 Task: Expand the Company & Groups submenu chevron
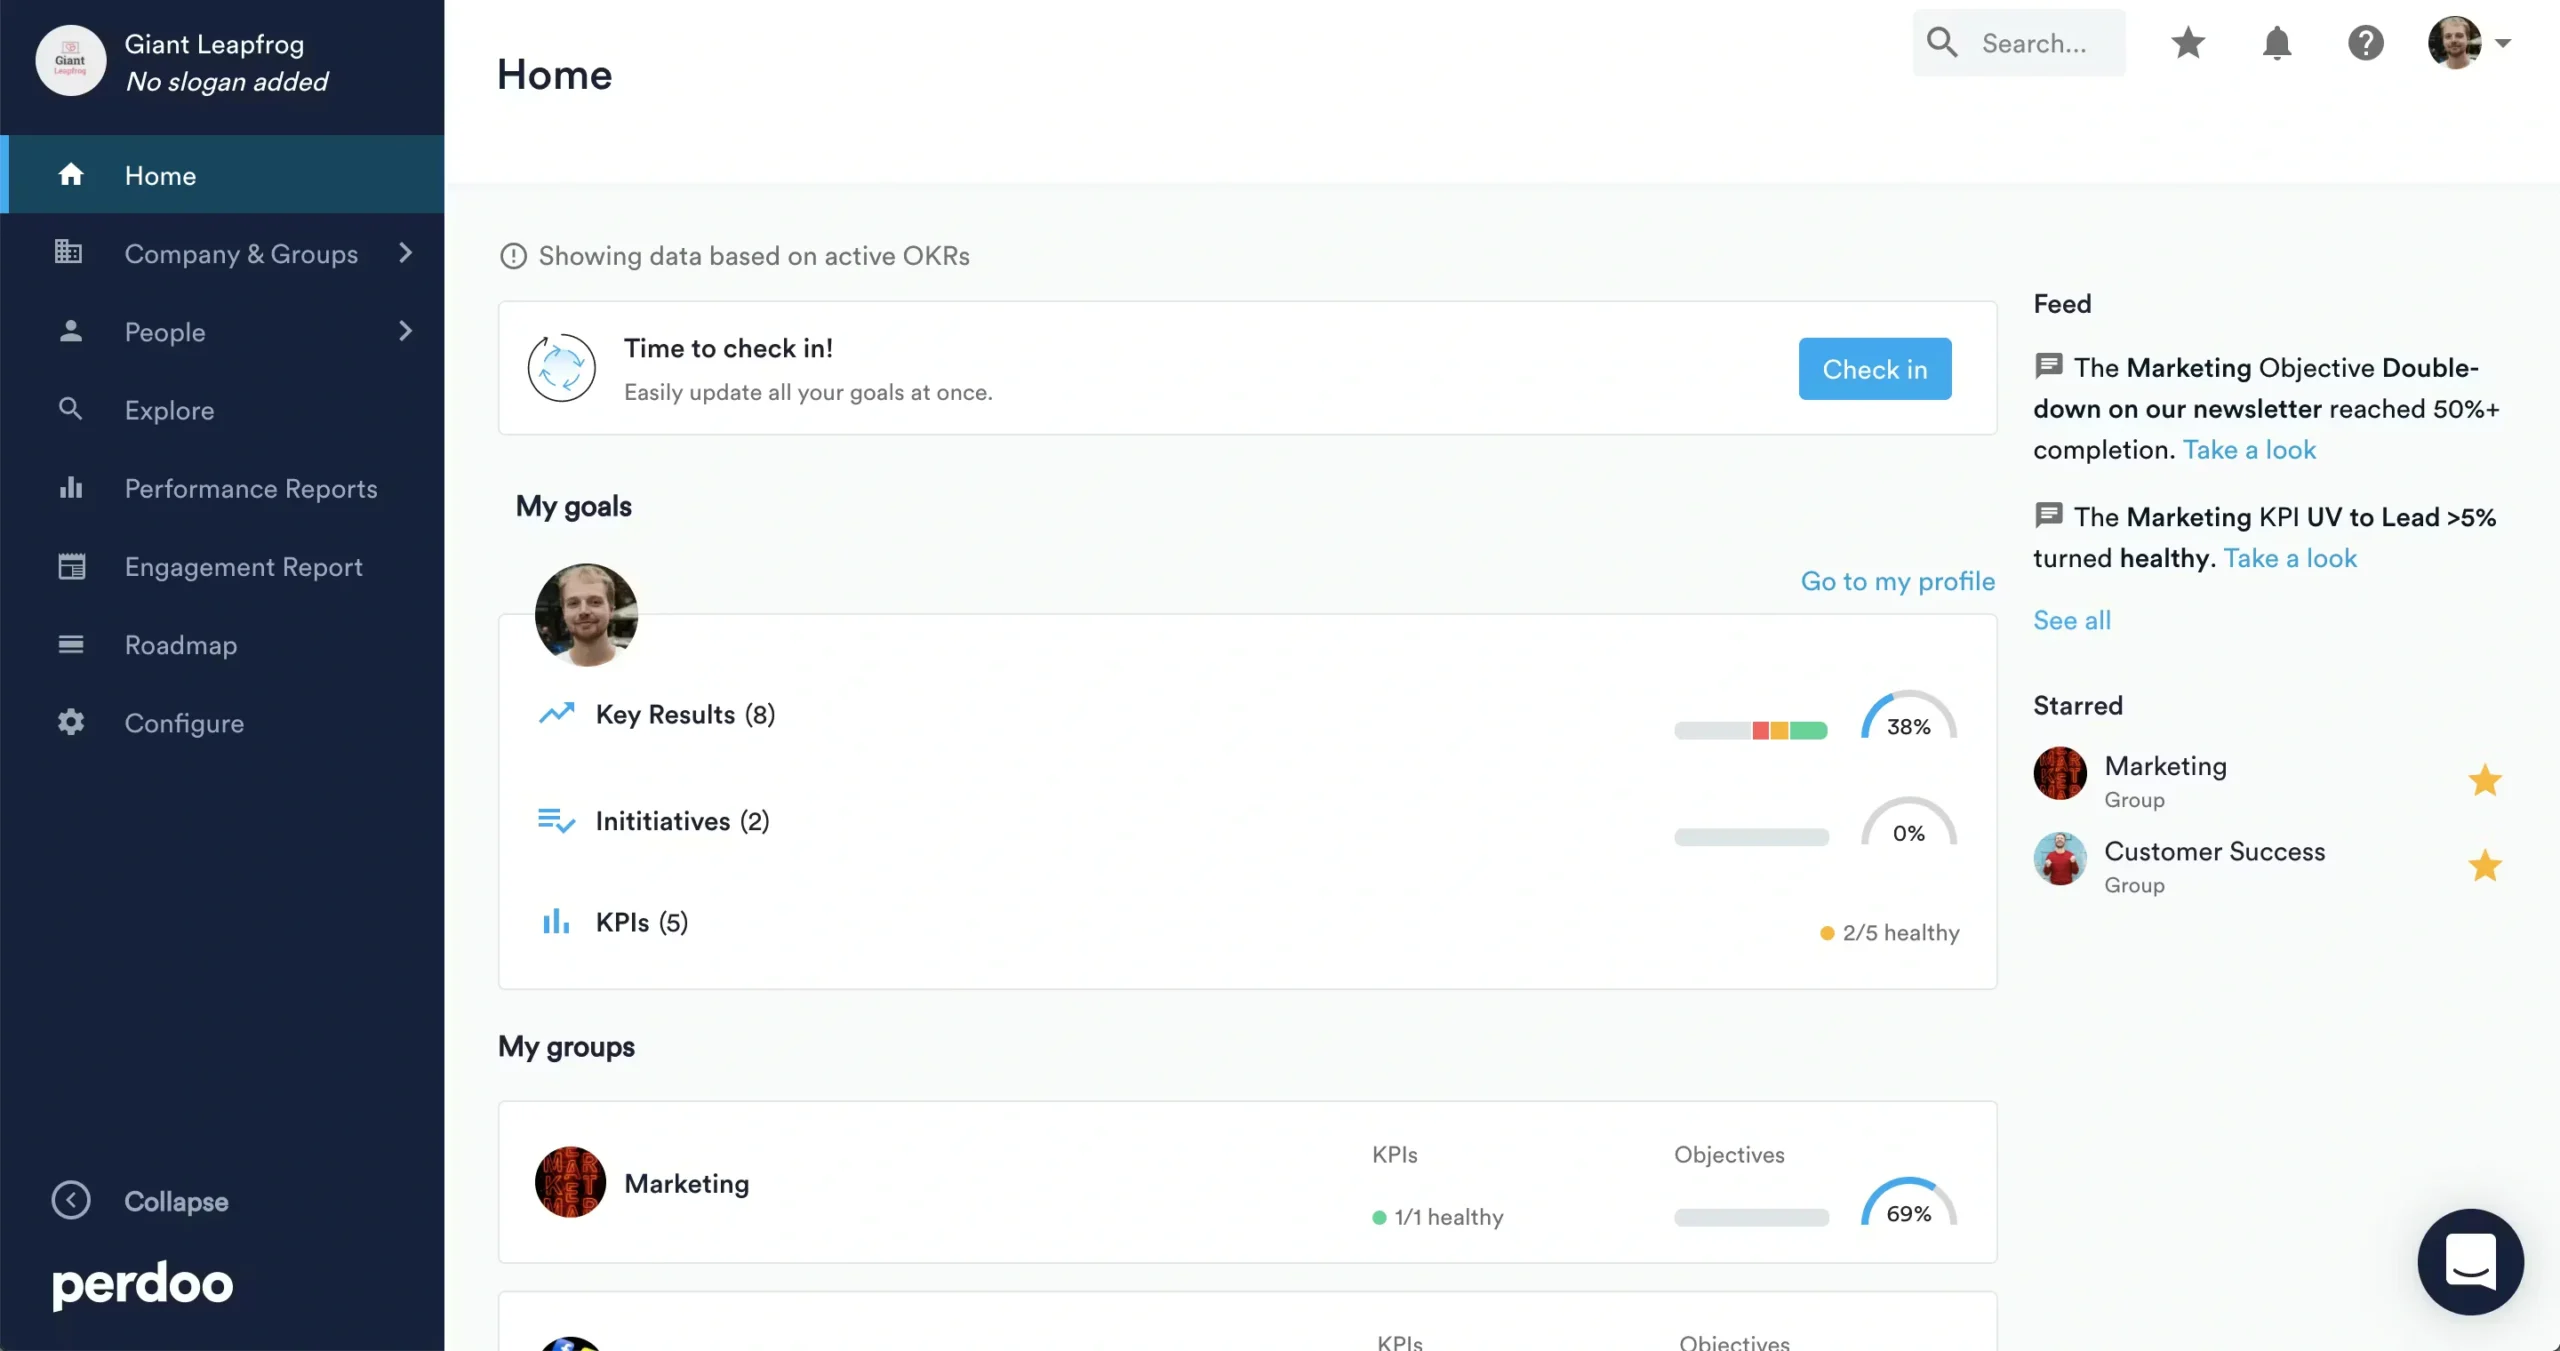tap(405, 253)
